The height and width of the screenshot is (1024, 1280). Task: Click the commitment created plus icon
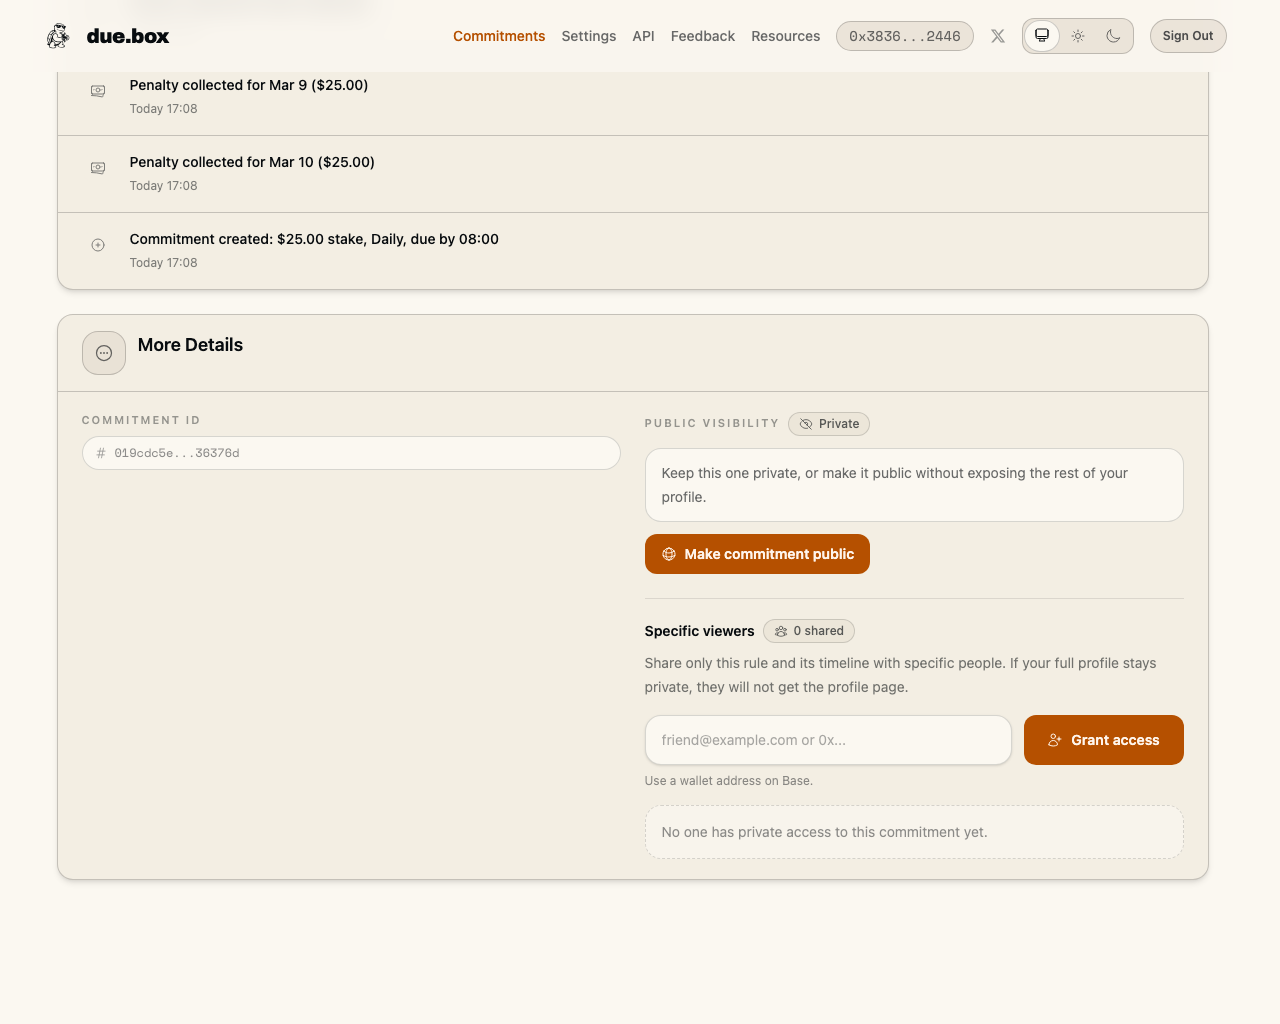tap(98, 245)
